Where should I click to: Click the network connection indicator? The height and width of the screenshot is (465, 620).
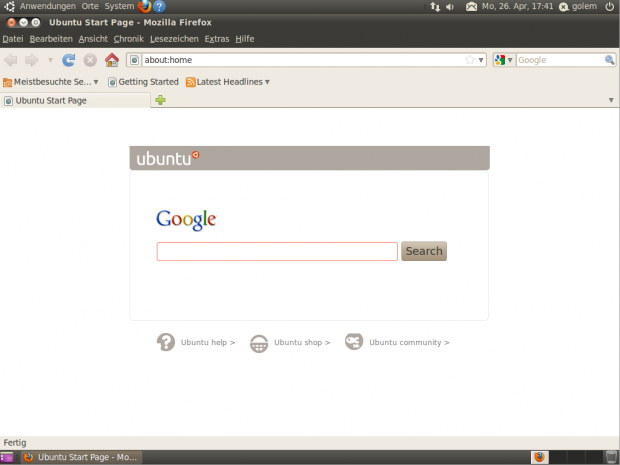(435, 7)
